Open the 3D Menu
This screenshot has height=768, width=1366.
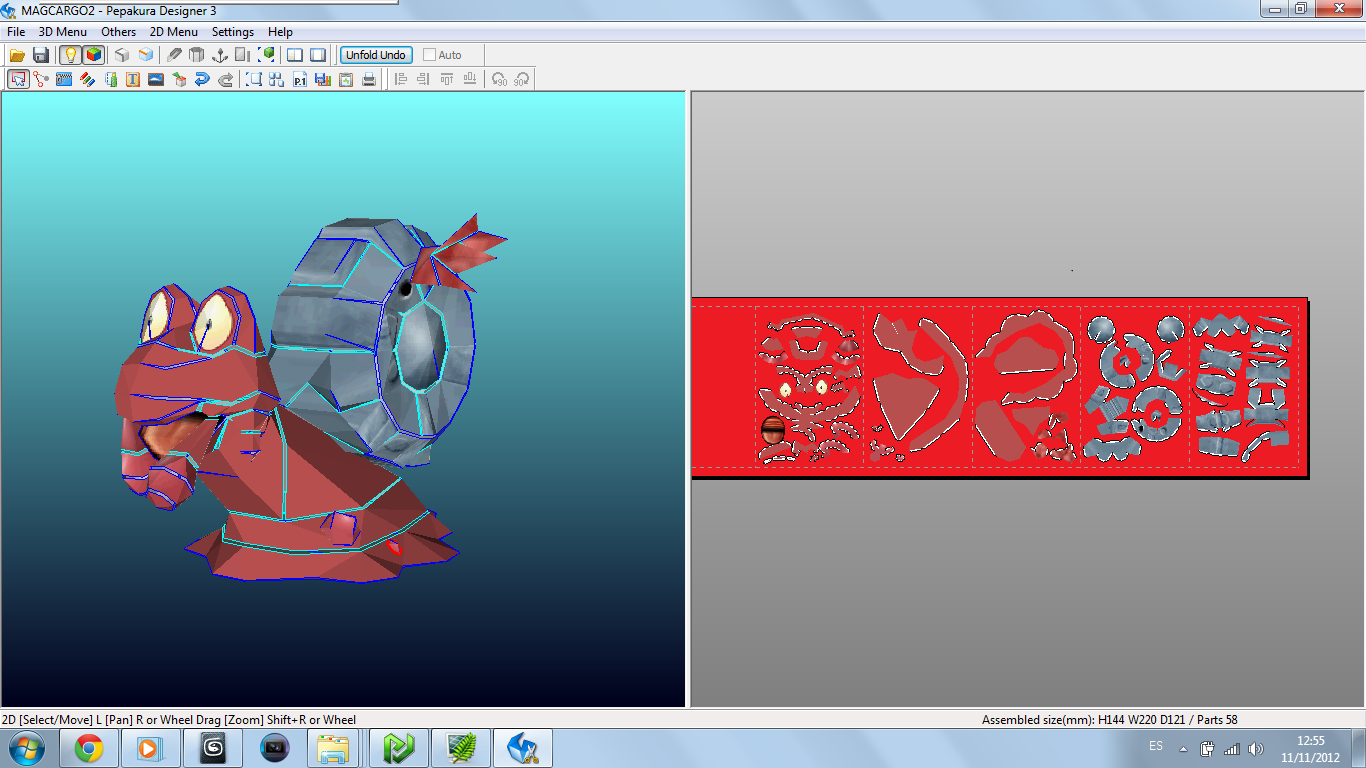(x=63, y=32)
